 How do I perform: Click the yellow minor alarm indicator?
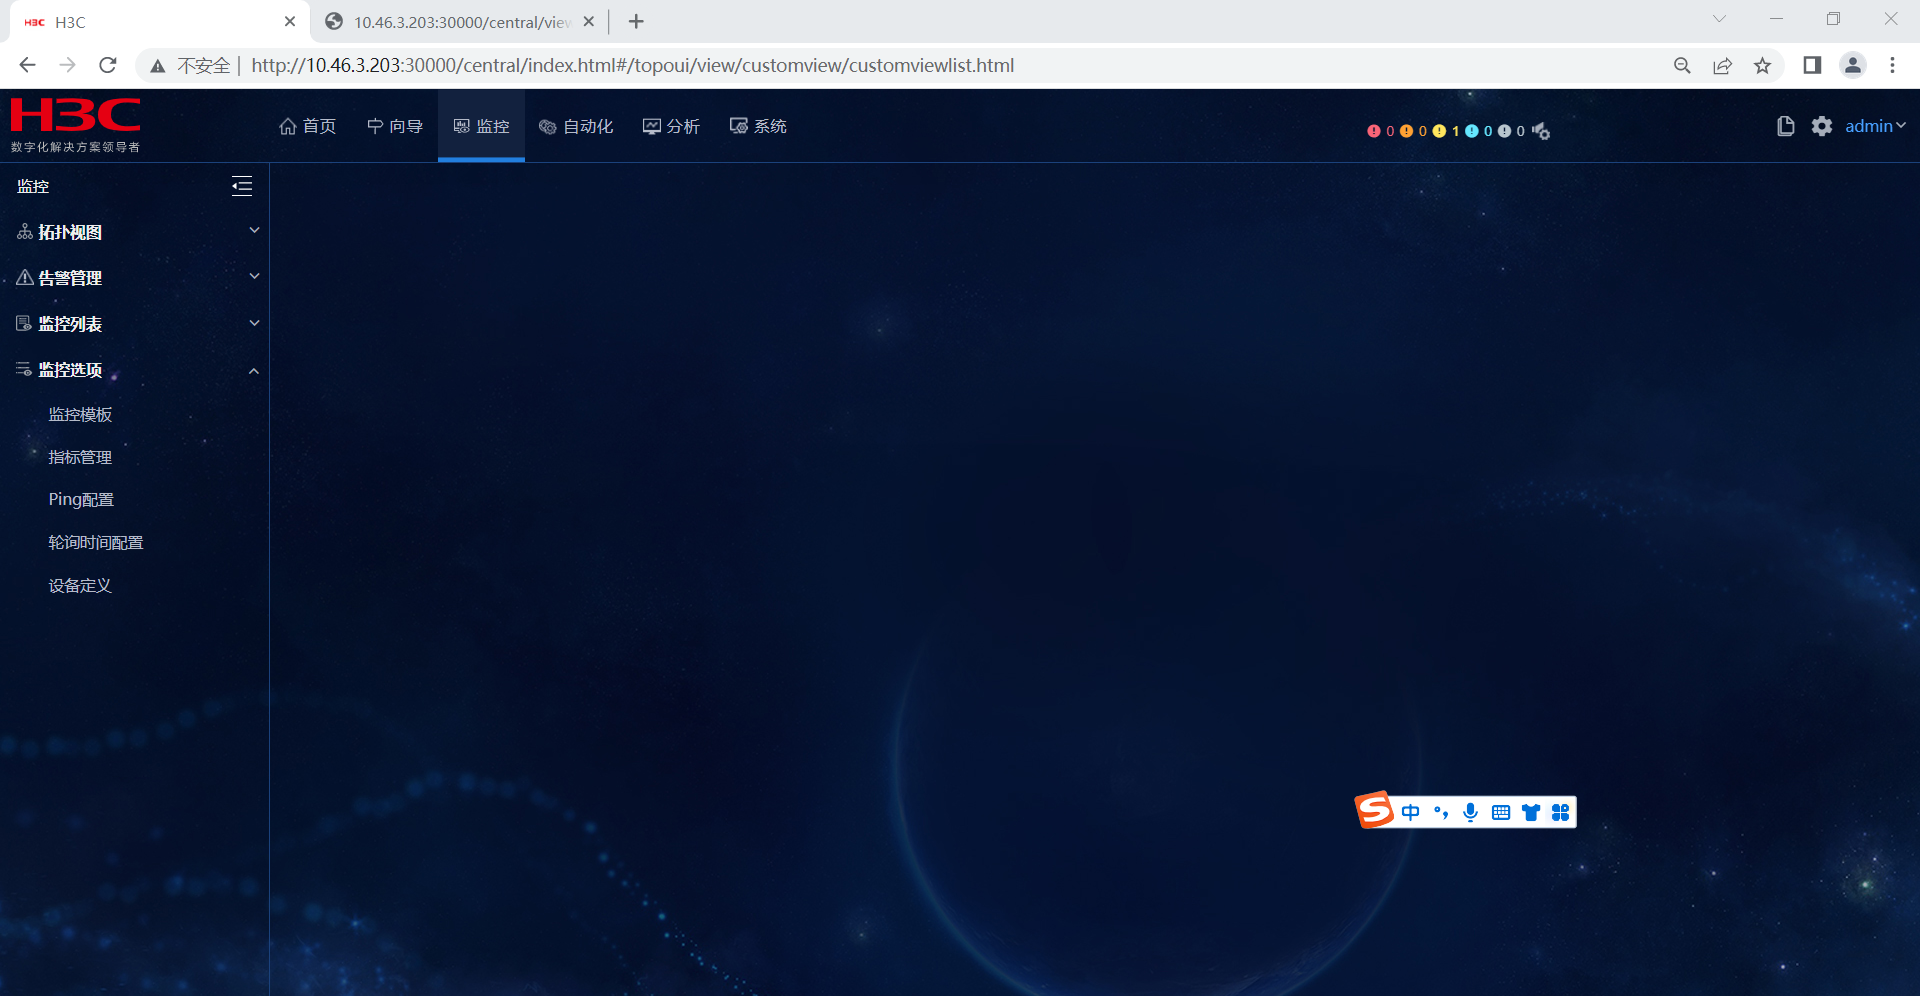click(x=1440, y=131)
